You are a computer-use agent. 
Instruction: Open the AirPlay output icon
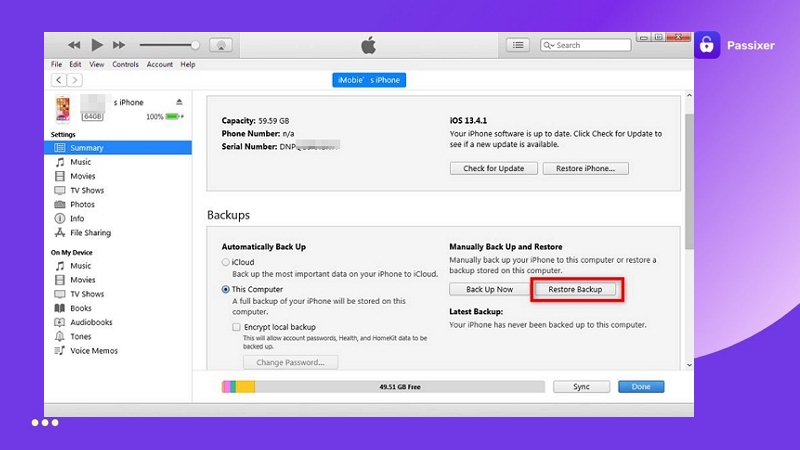coord(221,45)
